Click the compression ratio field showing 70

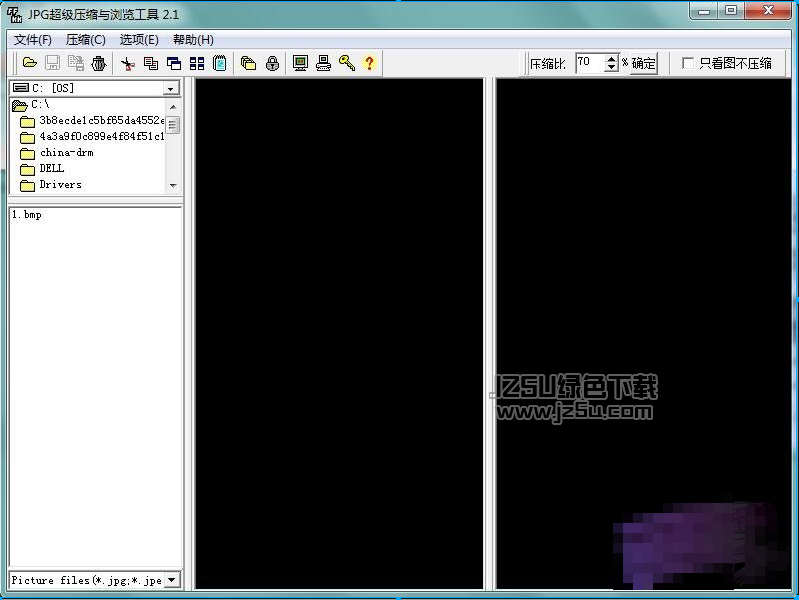[x=590, y=63]
